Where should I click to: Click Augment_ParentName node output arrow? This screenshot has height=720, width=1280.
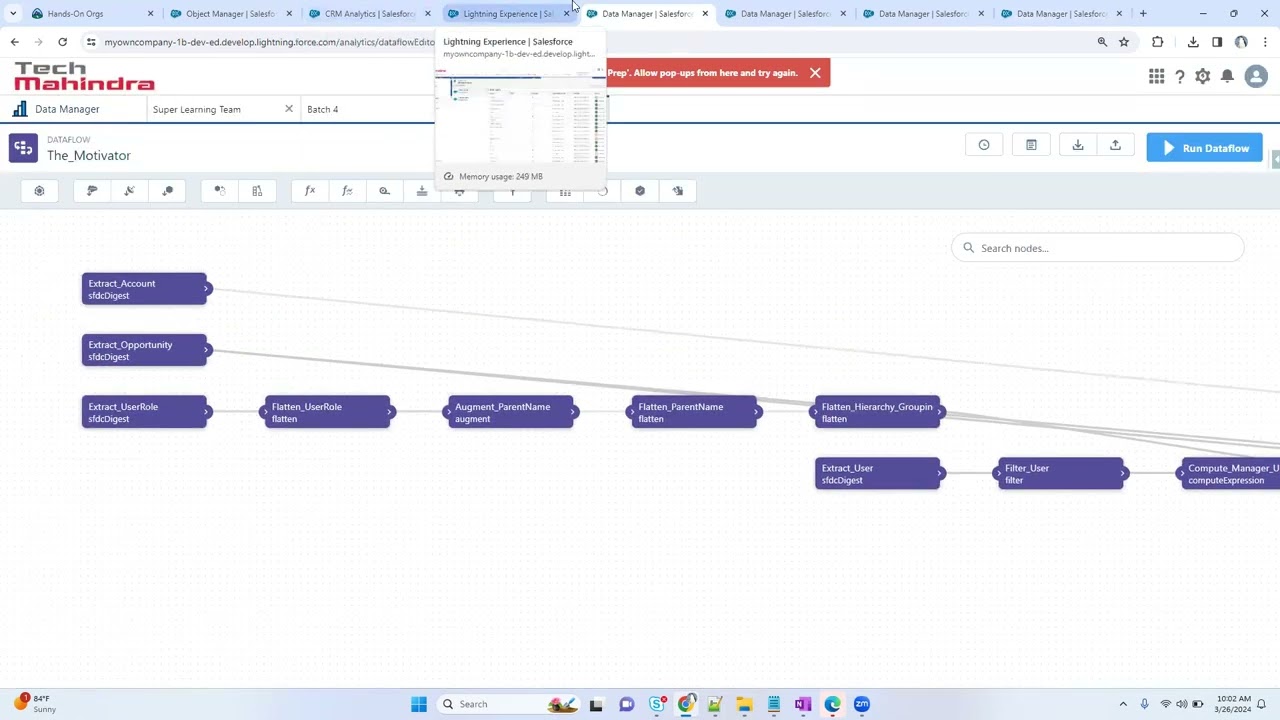pyautogui.click(x=572, y=412)
